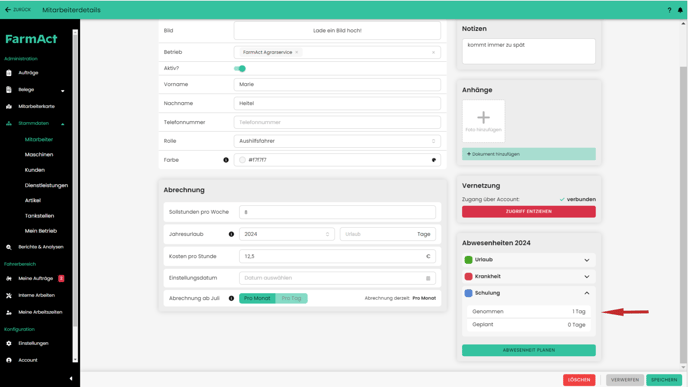This screenshot has height=387, width=688.
Task: Click the blue Schulung color square
Action: tap(468, 293)
